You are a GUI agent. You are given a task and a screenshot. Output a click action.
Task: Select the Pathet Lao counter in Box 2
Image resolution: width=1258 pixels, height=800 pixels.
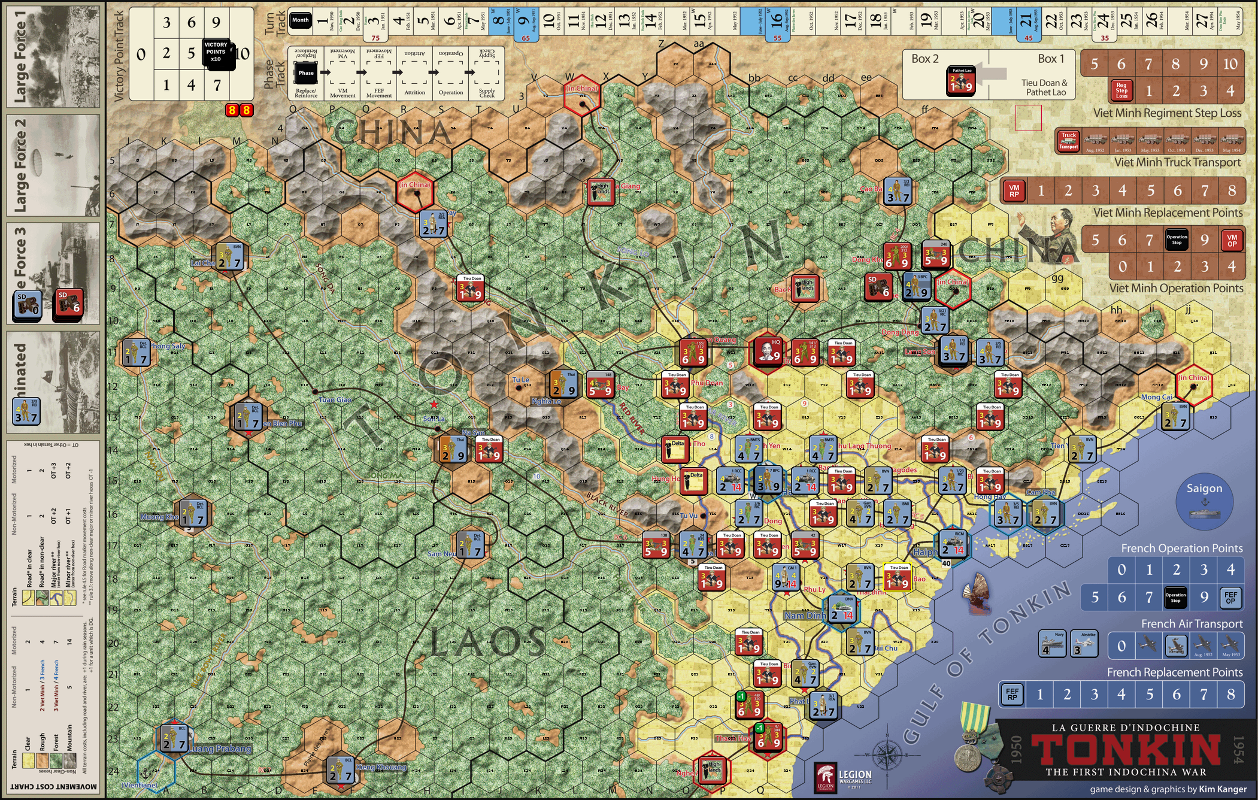pyautogui.click(x=963, y=83)
